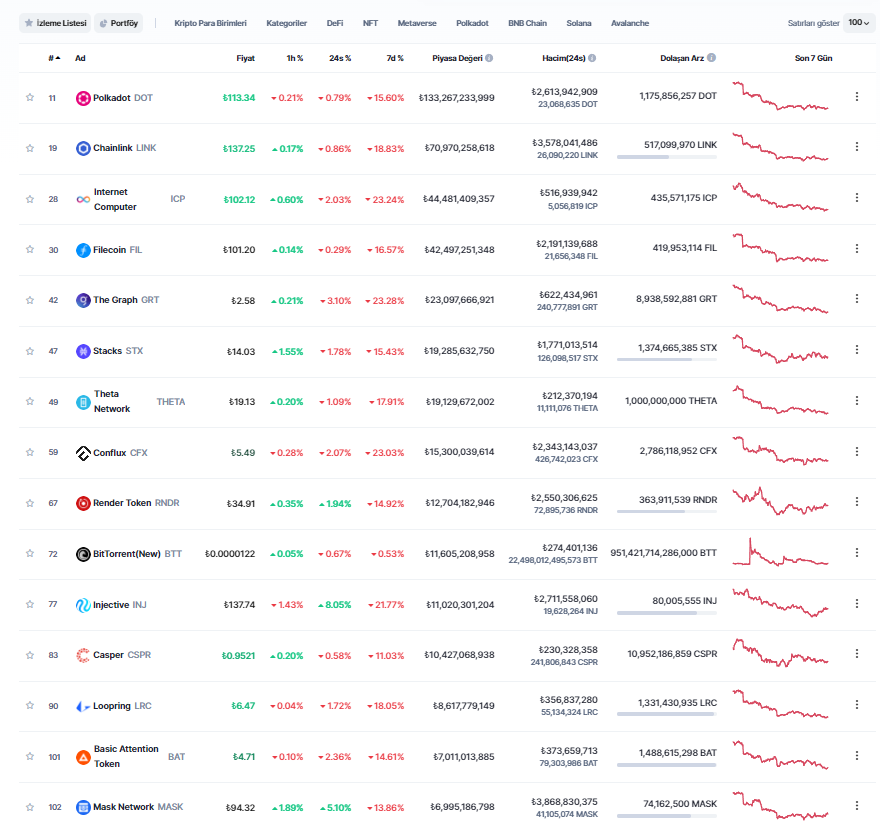This screenshot has width=880, height=832.
Task: Open the rows-to-show 100 dropdown
Action: [859, 23]
